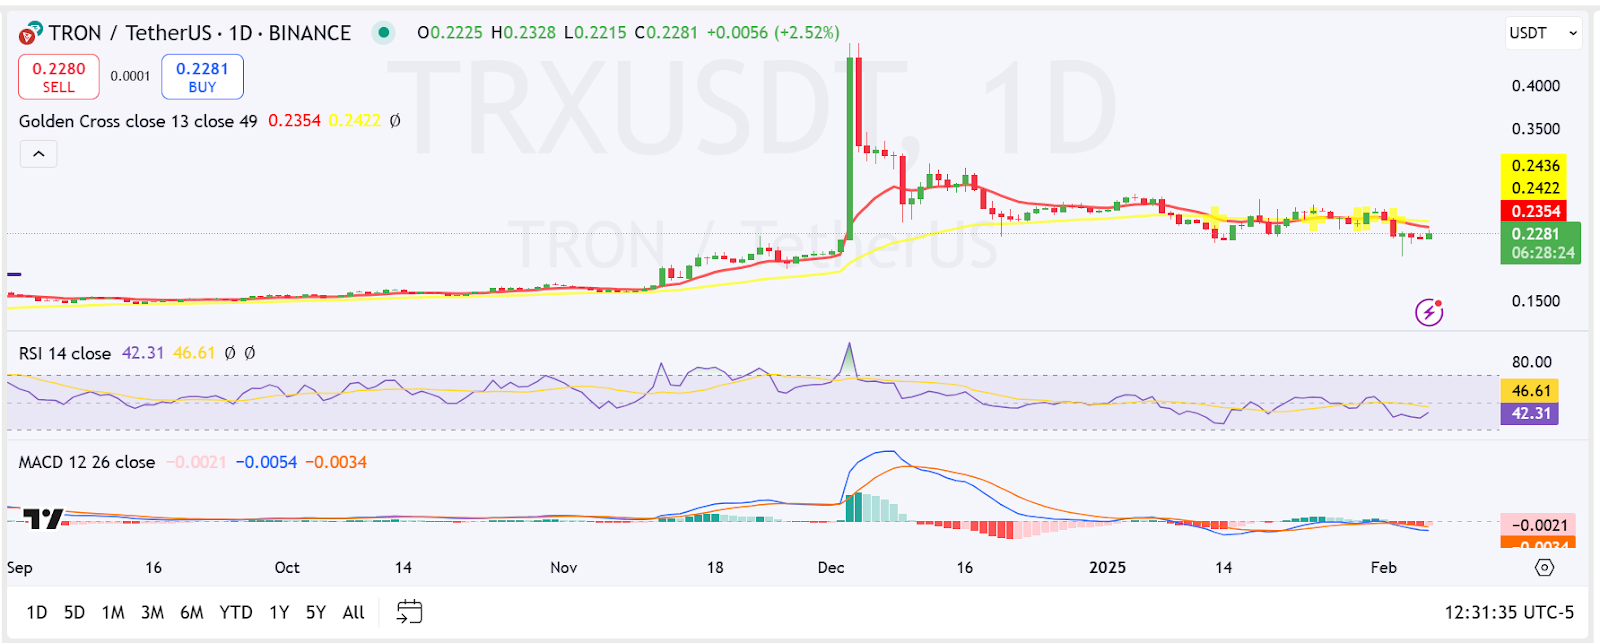Image resolution: width=1600 pixels, height=643 pixels.
Task: Click the Dec date on time axis
Action: [831, 567]
